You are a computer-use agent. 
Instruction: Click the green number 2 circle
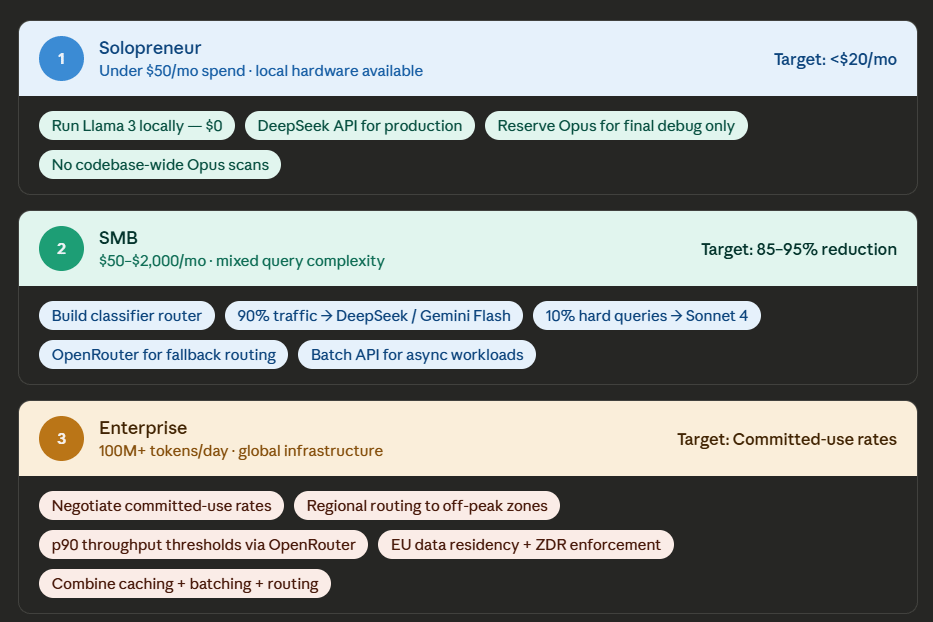point(61,248)
